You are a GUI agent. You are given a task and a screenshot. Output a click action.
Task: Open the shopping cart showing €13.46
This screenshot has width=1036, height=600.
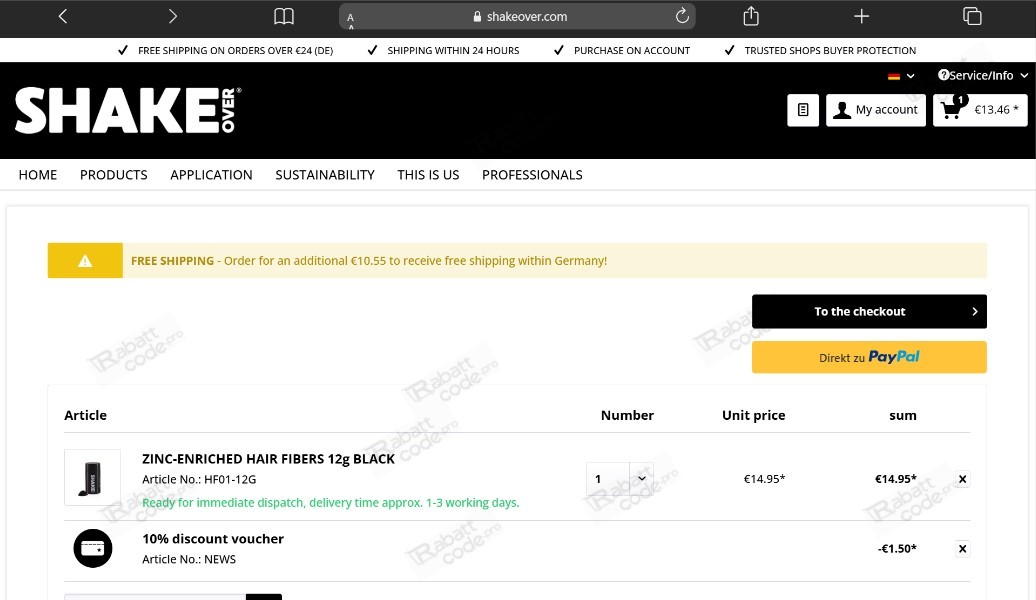[x=980, y=110]
